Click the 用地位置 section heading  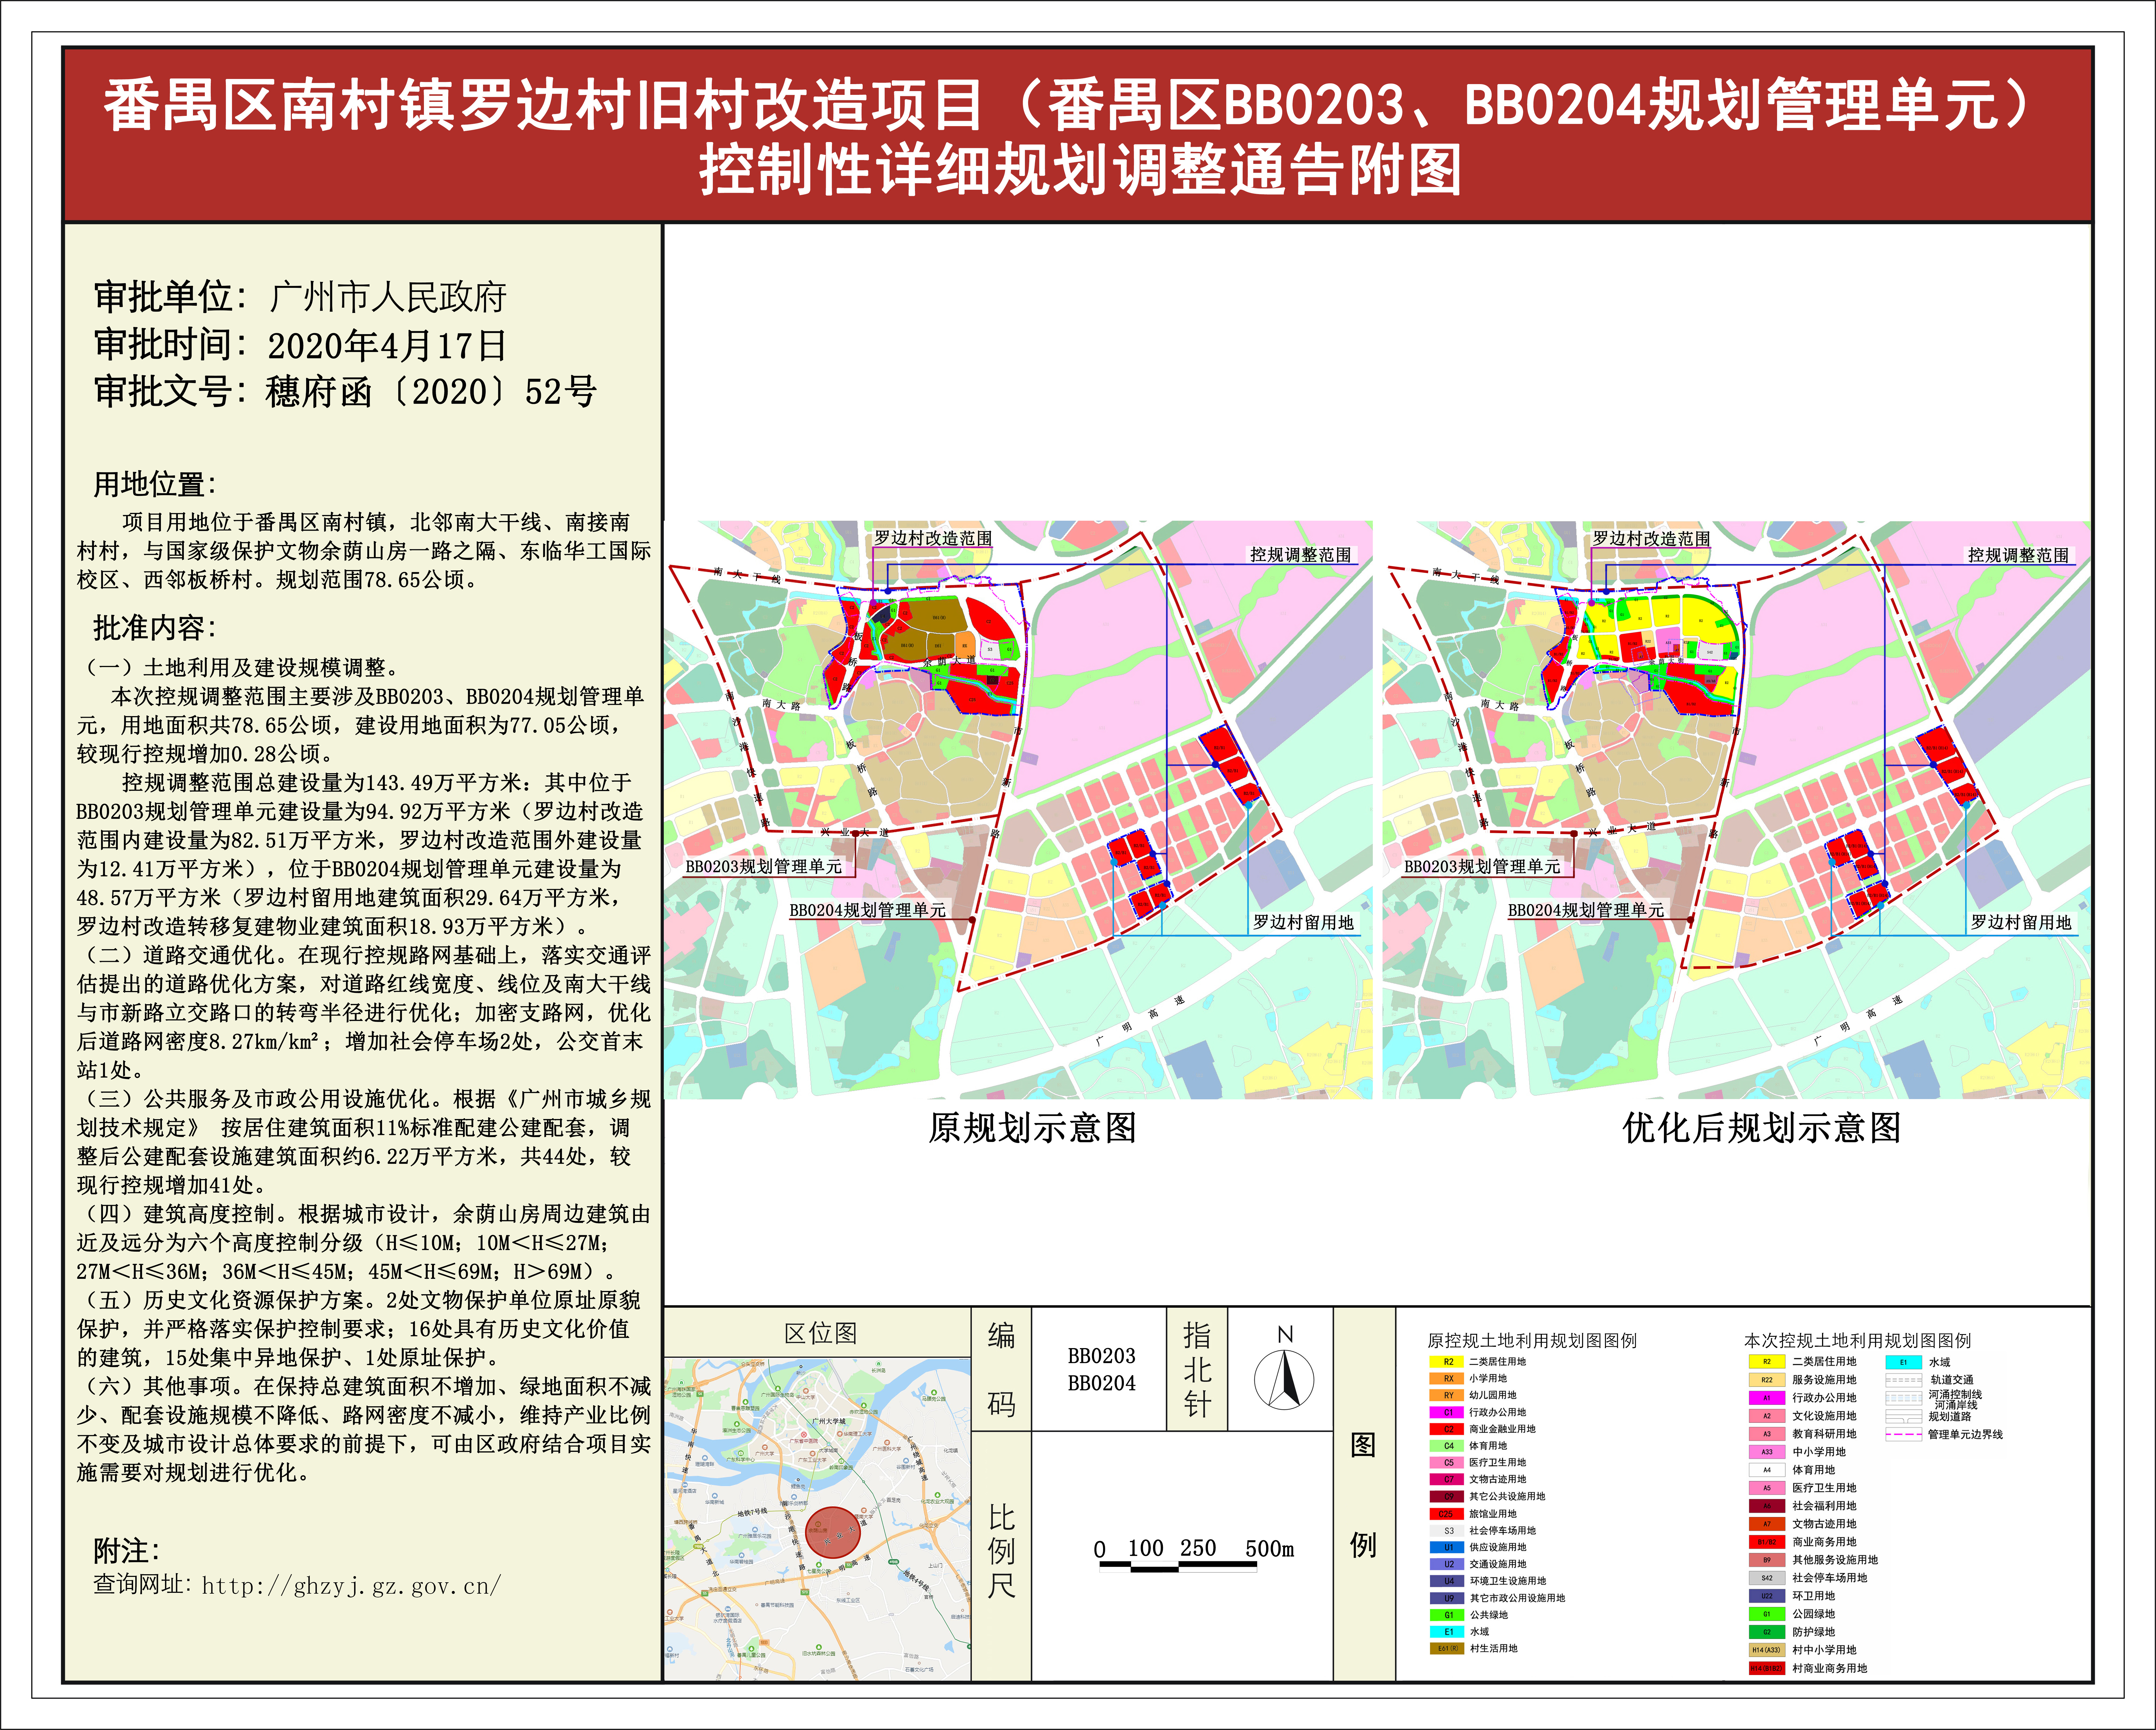click(155, 484)
